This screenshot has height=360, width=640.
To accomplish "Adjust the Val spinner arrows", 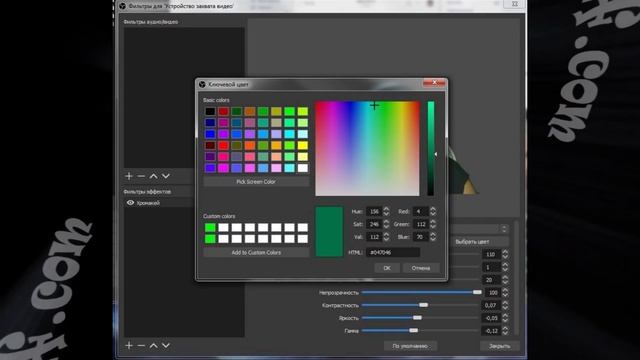I will click(x=386, y=237).
